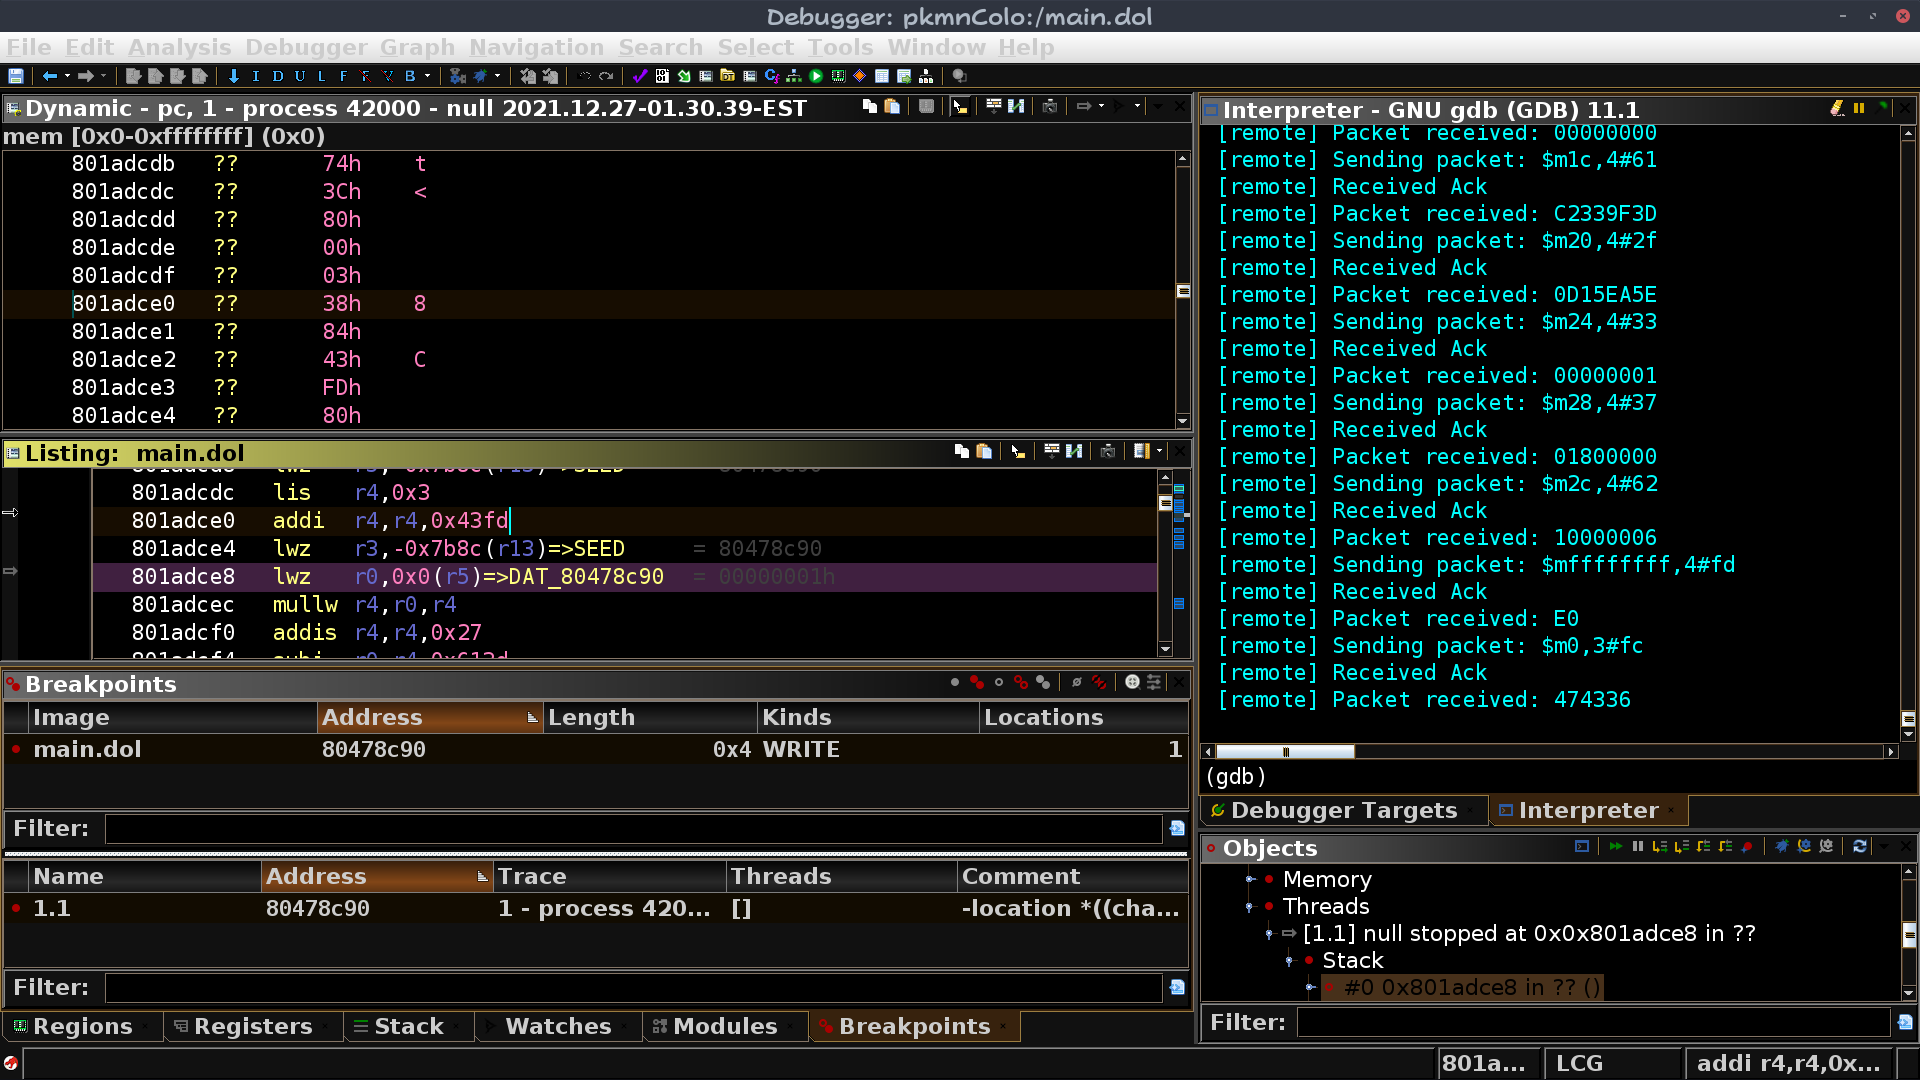Click Resume green arrows in Objects panel
This screenshot has width=1920, height=1080.
pyautogui.click(x=1615, y=847)
